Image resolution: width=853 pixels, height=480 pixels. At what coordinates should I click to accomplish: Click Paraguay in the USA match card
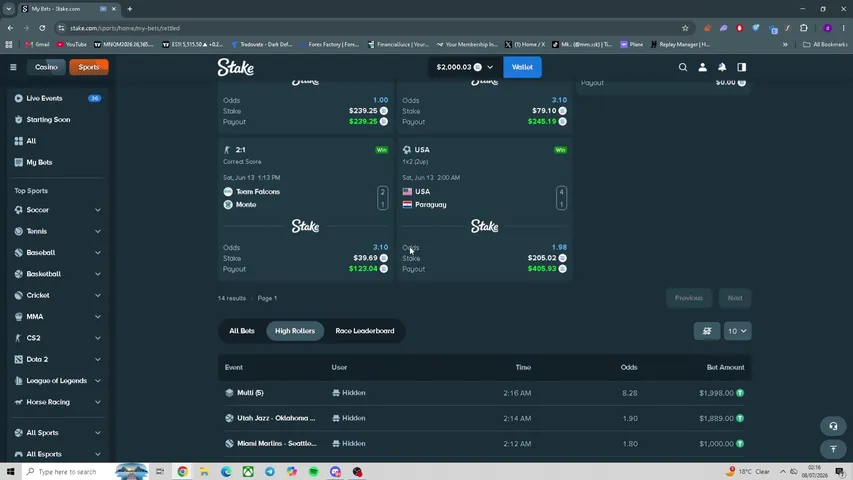[x=430, y=205]
